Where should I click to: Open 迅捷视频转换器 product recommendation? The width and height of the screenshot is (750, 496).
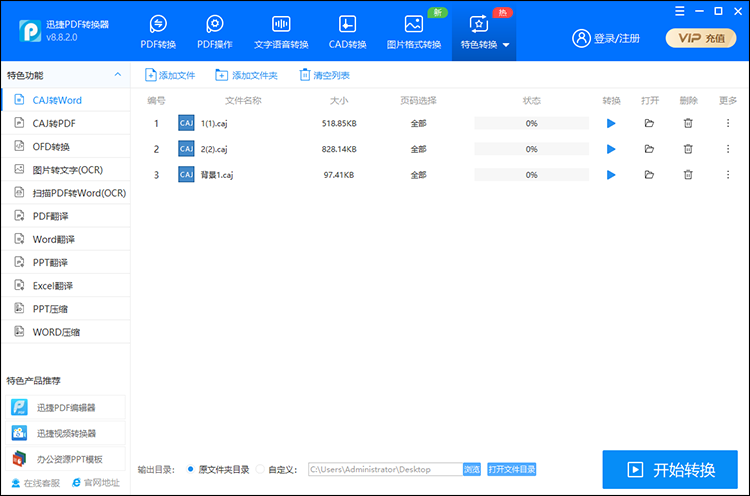(x=66, y=433)
